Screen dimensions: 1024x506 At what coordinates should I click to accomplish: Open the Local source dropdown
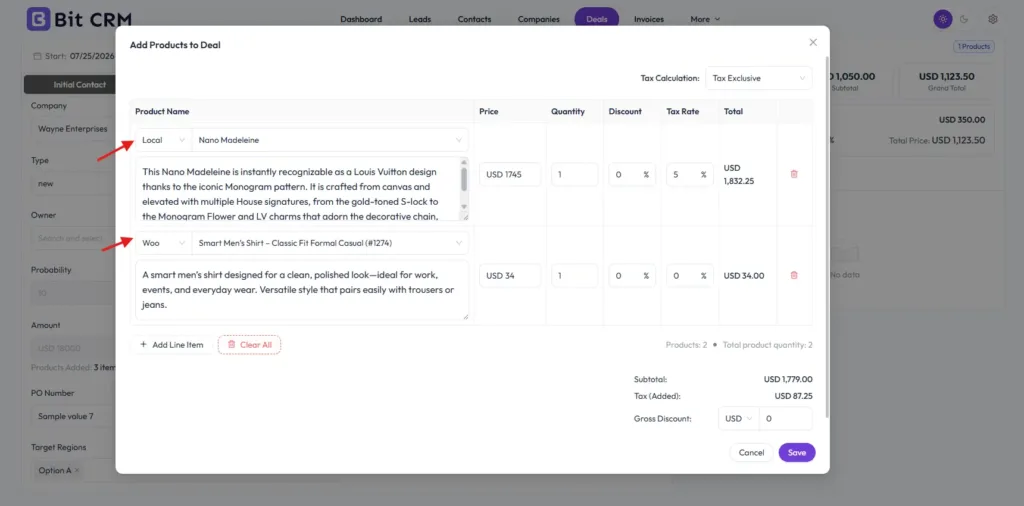[x=164, y=140]
